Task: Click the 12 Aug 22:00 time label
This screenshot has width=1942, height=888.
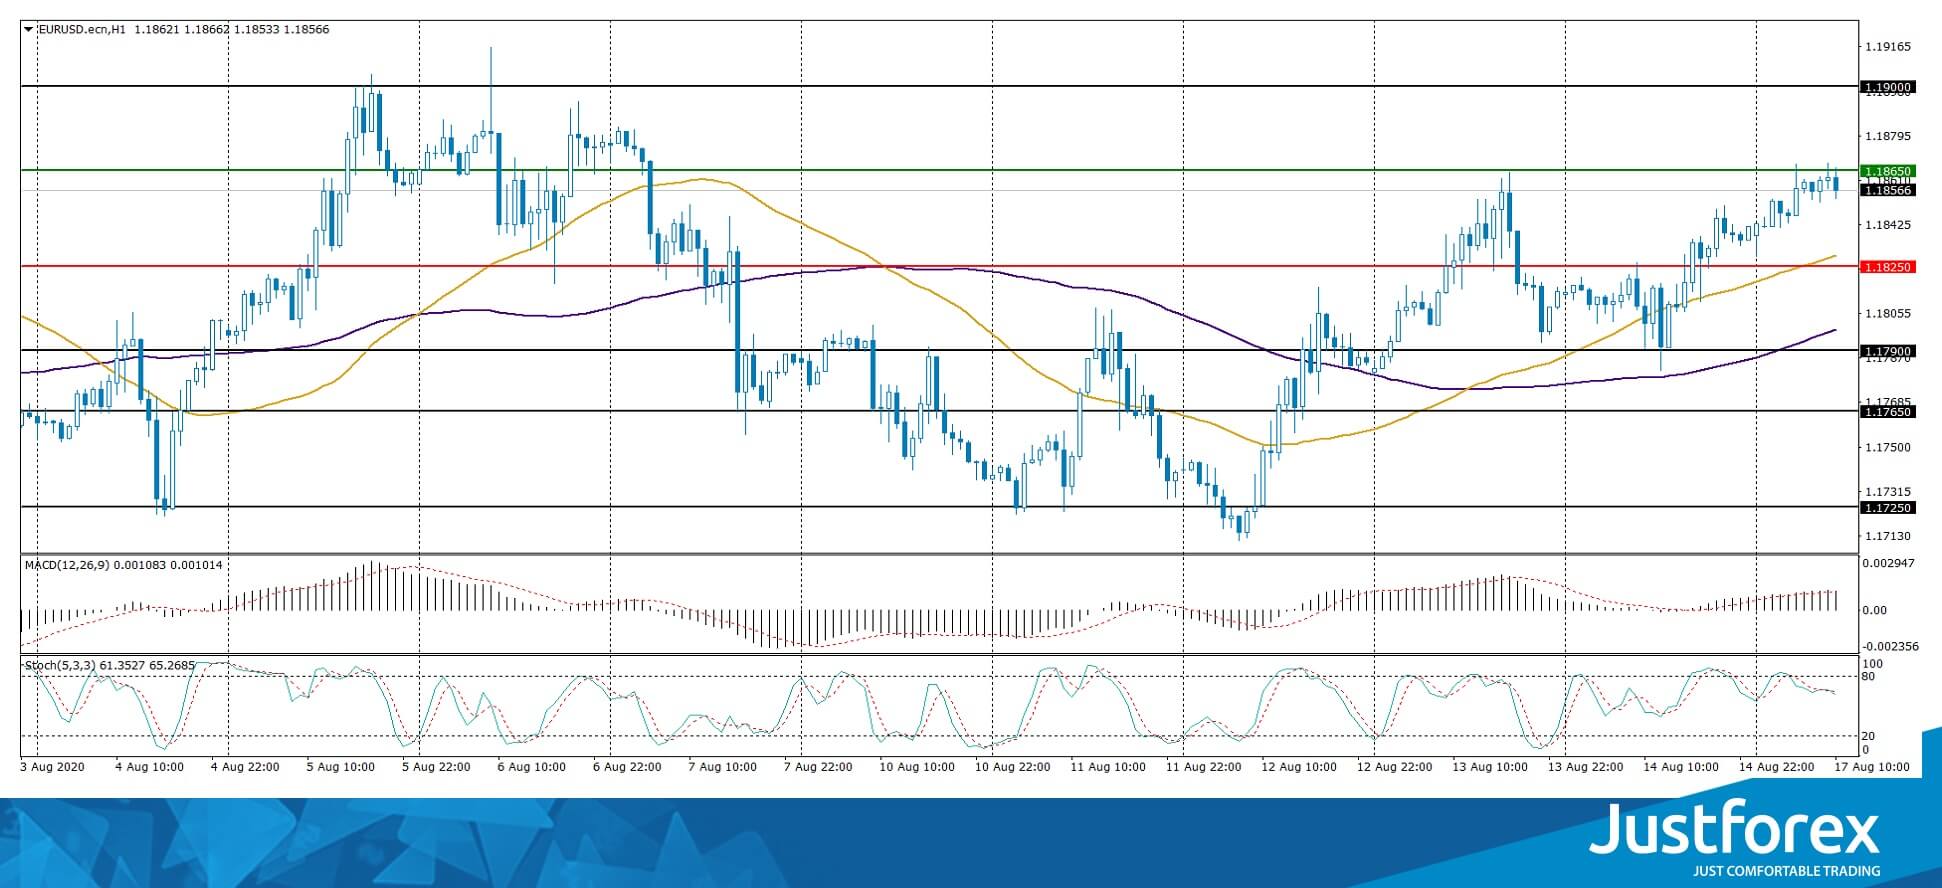Action: click(1394, 767)
